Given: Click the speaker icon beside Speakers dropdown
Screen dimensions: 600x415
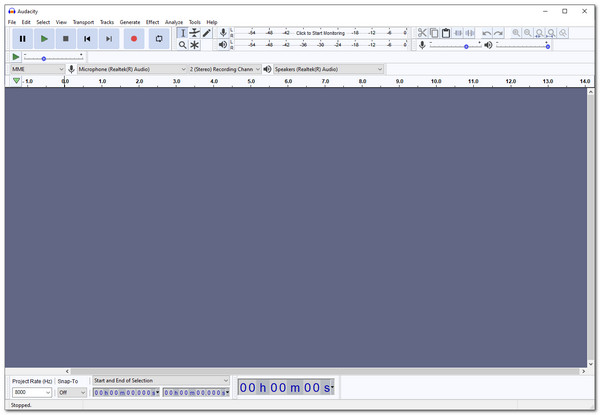Looking at the screenshot, I should click(x=267, y=69).
